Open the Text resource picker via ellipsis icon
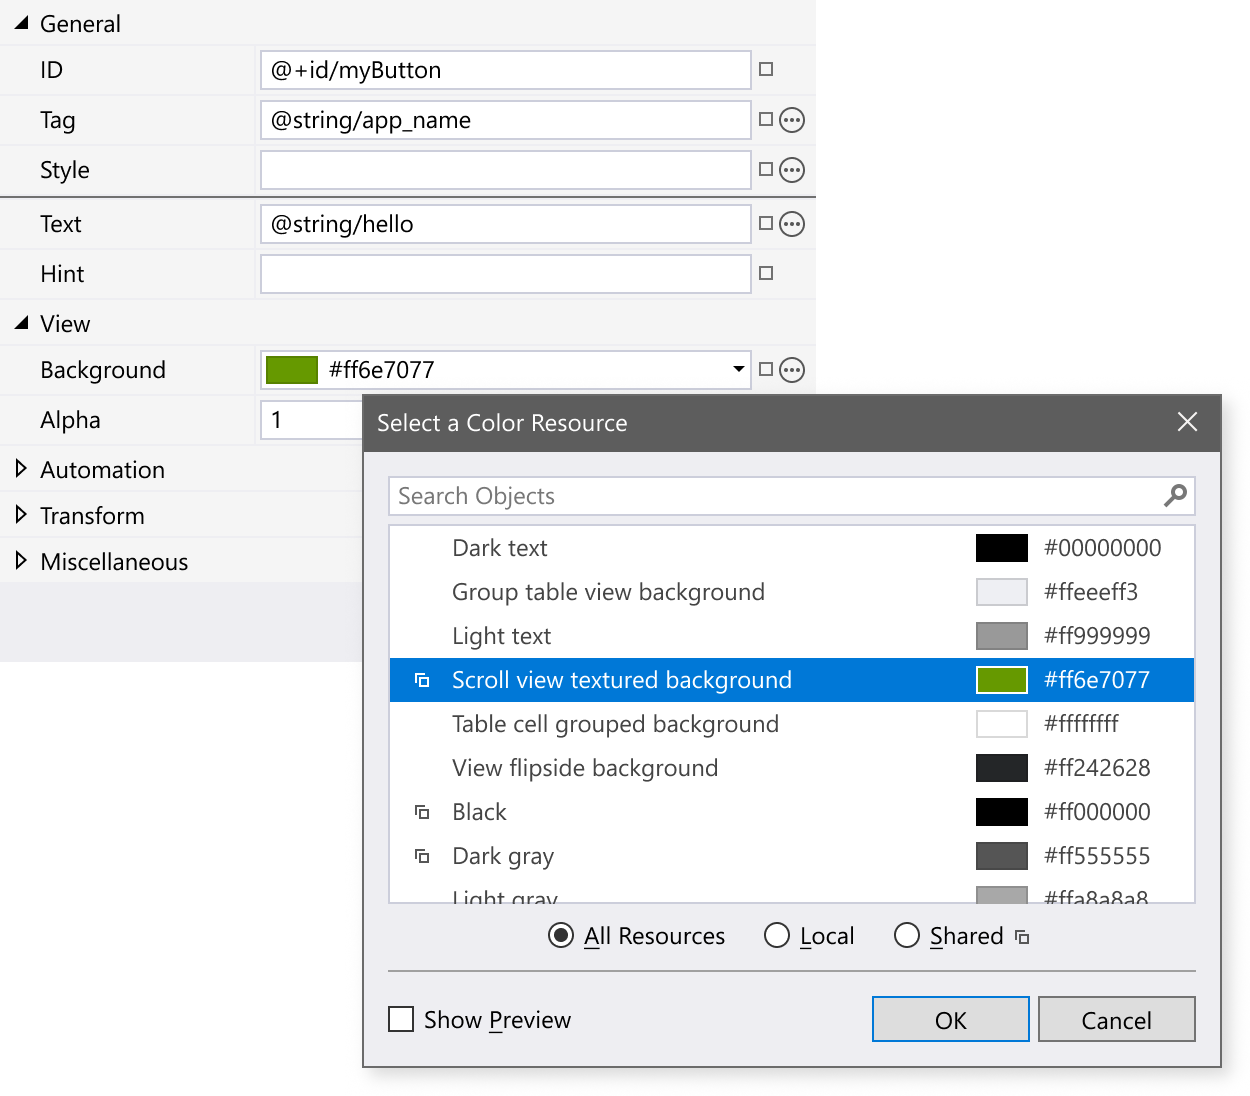 click(x=791, y=223)
